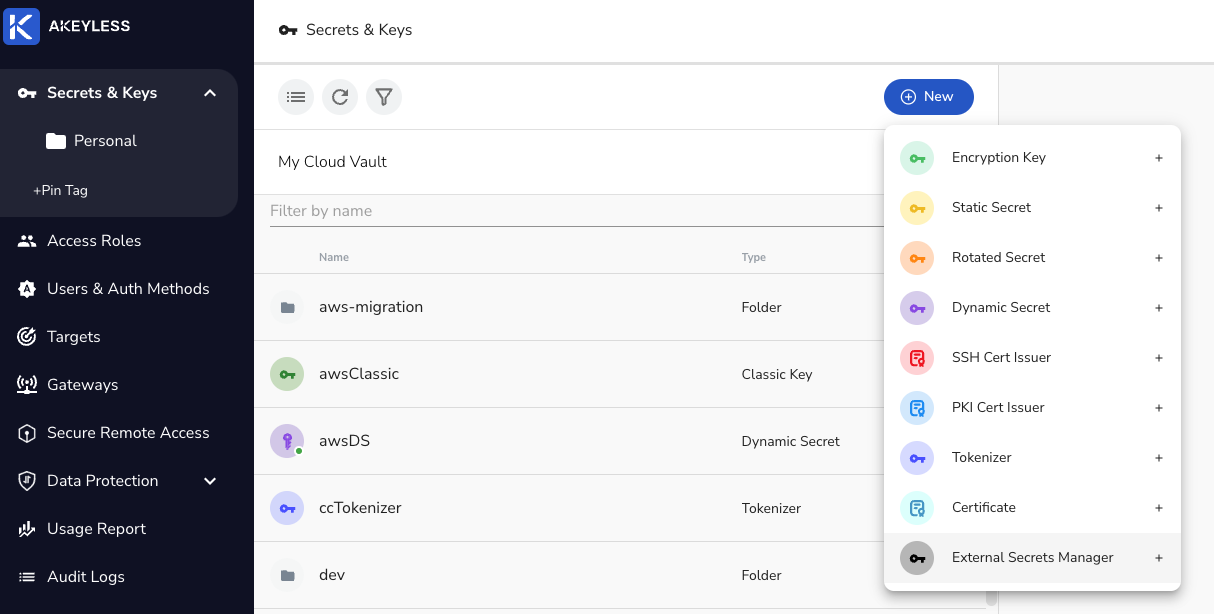Choose Rotated Secret menu entry

pos(1032,258)
